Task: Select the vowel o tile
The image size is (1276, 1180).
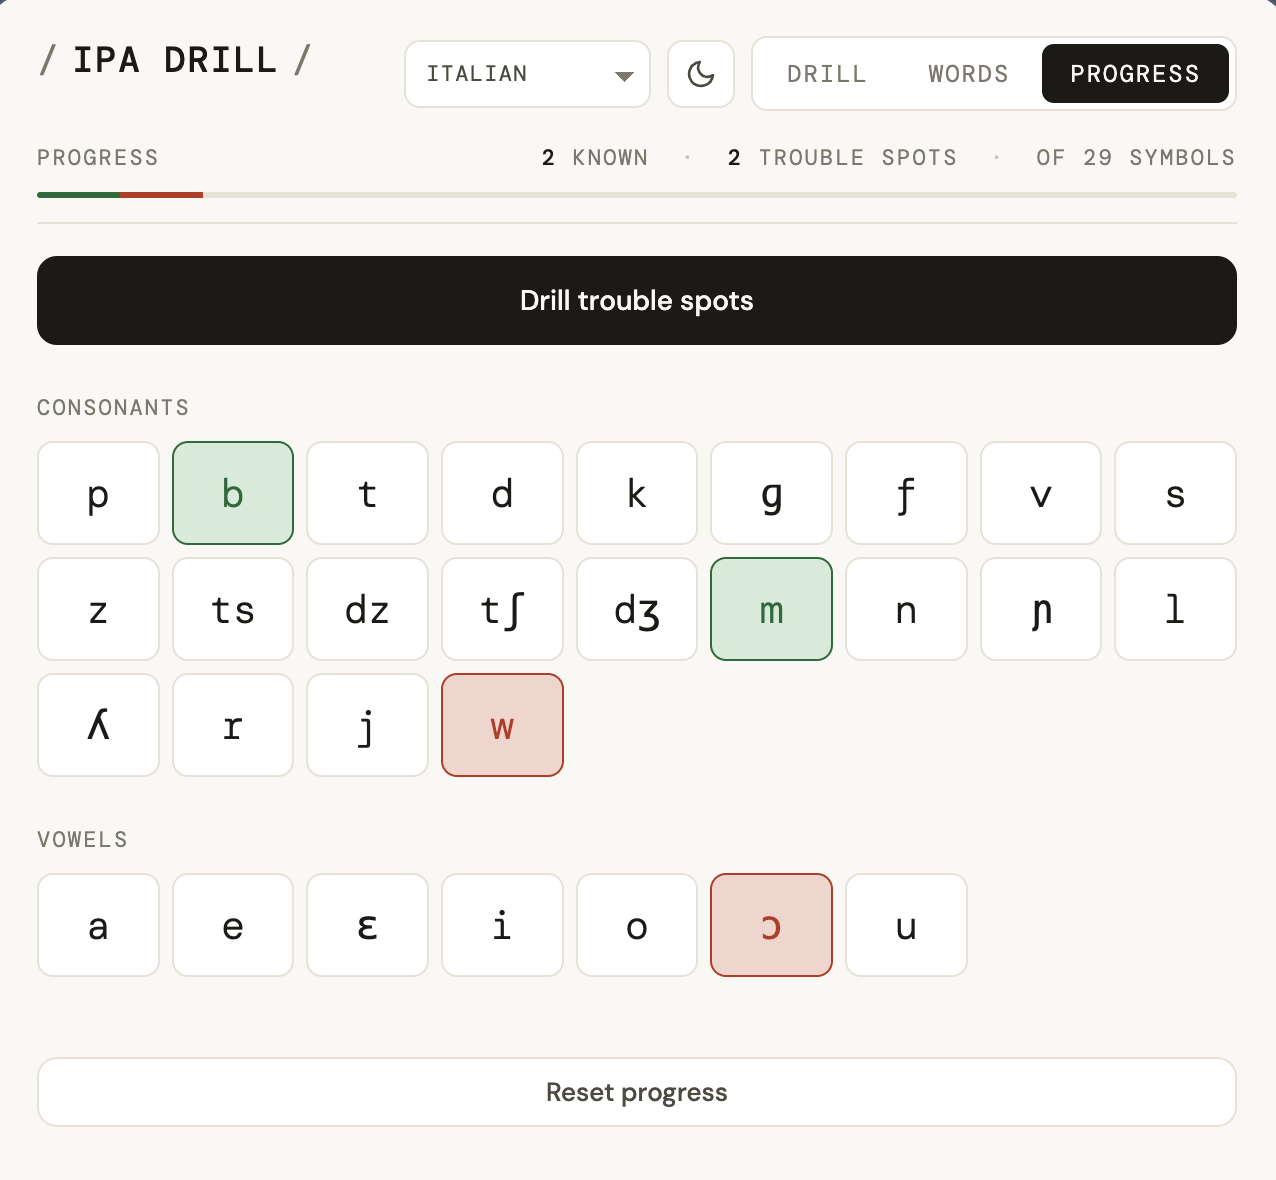Action: tap(637, 925)
